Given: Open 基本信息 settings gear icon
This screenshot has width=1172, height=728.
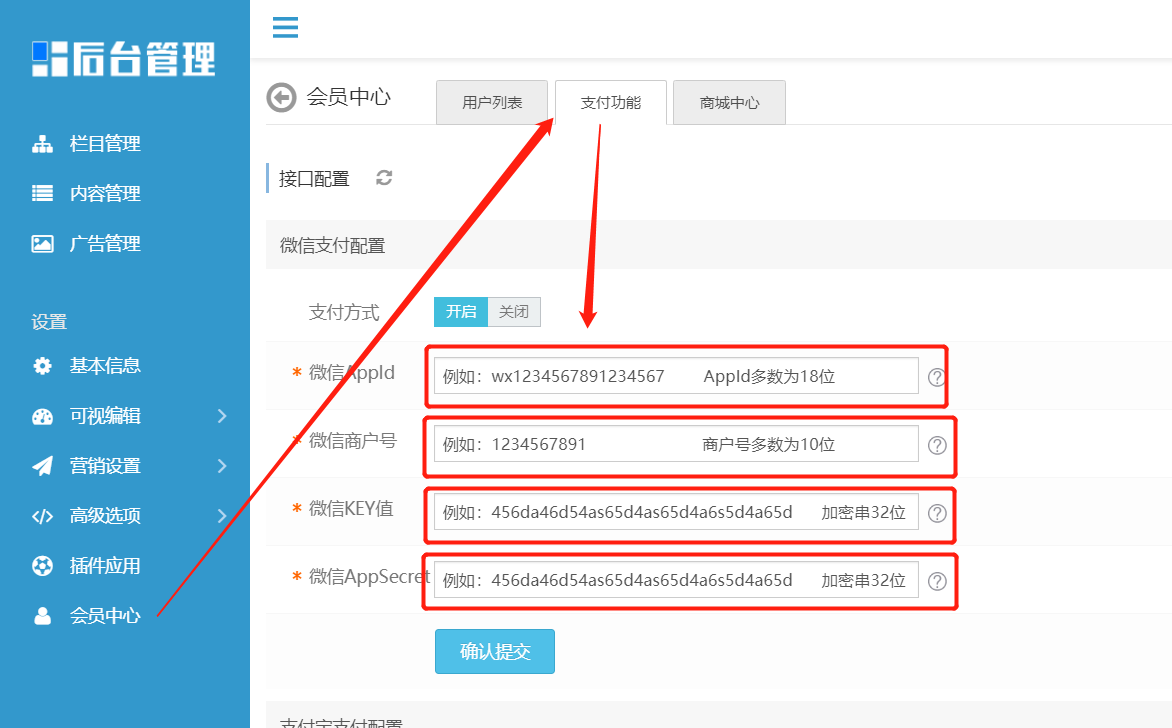Looking at the screenshot, I should [x=42, y=365].
